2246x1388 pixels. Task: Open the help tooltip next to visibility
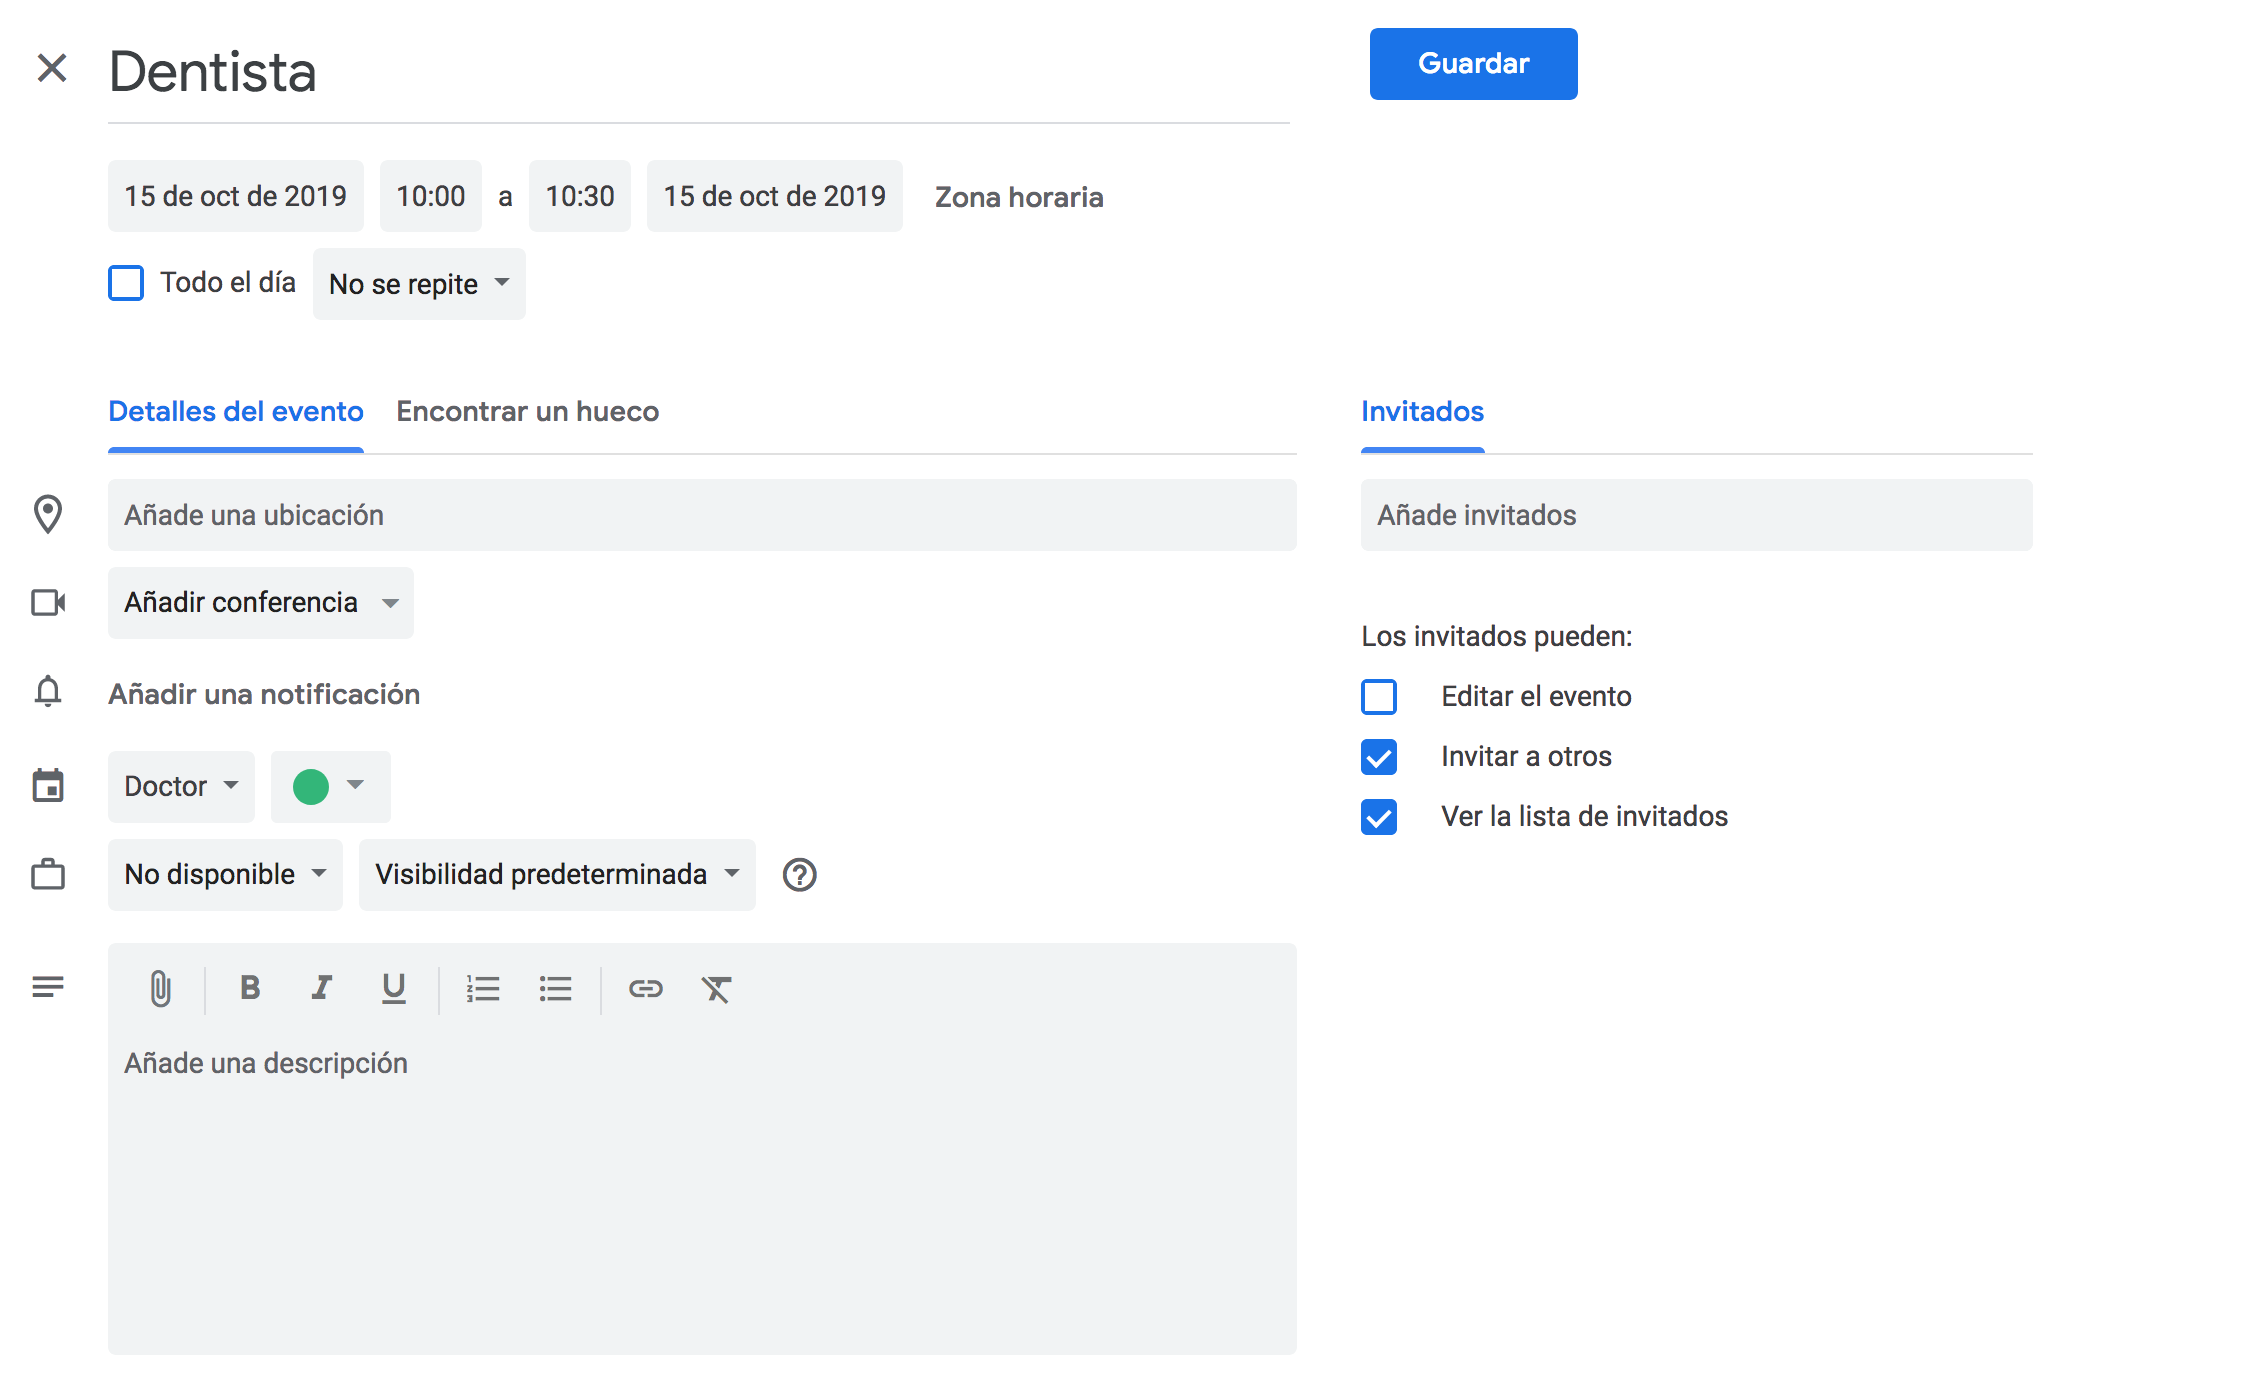(799, 874)
